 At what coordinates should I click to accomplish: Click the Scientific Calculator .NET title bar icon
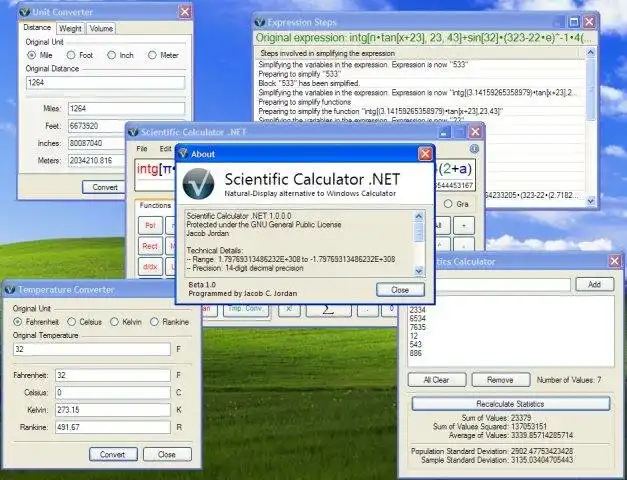tap(133, 132)
